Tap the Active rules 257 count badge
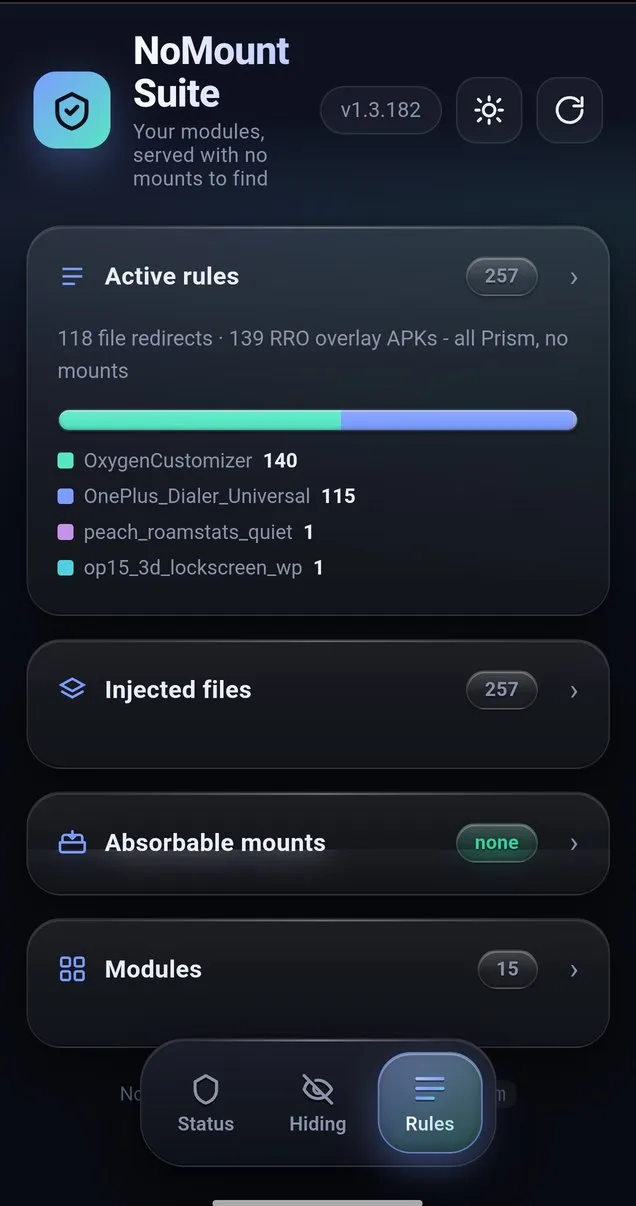 [x=502, y=276]
